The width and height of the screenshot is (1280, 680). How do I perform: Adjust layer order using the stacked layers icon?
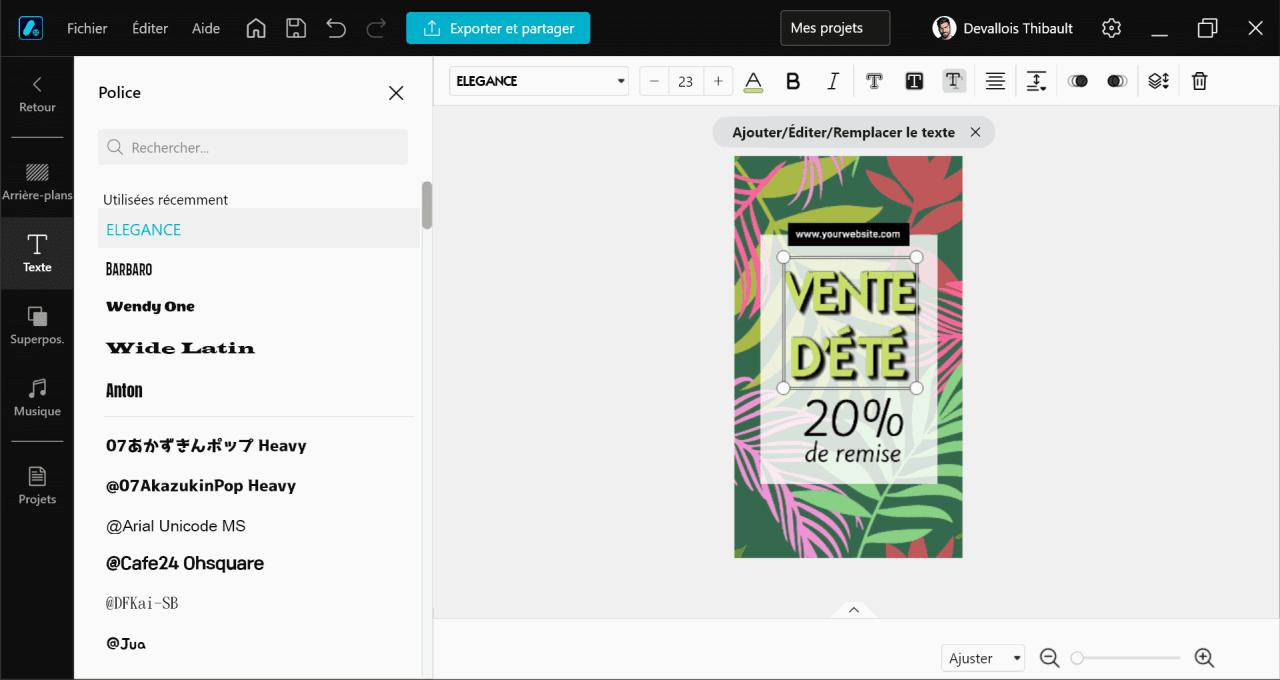click(x=1158, y=81)
